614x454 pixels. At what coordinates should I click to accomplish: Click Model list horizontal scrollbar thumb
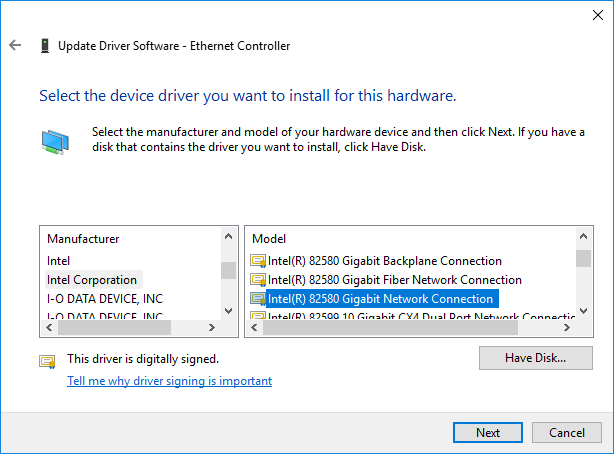click(x=390, y=327)
